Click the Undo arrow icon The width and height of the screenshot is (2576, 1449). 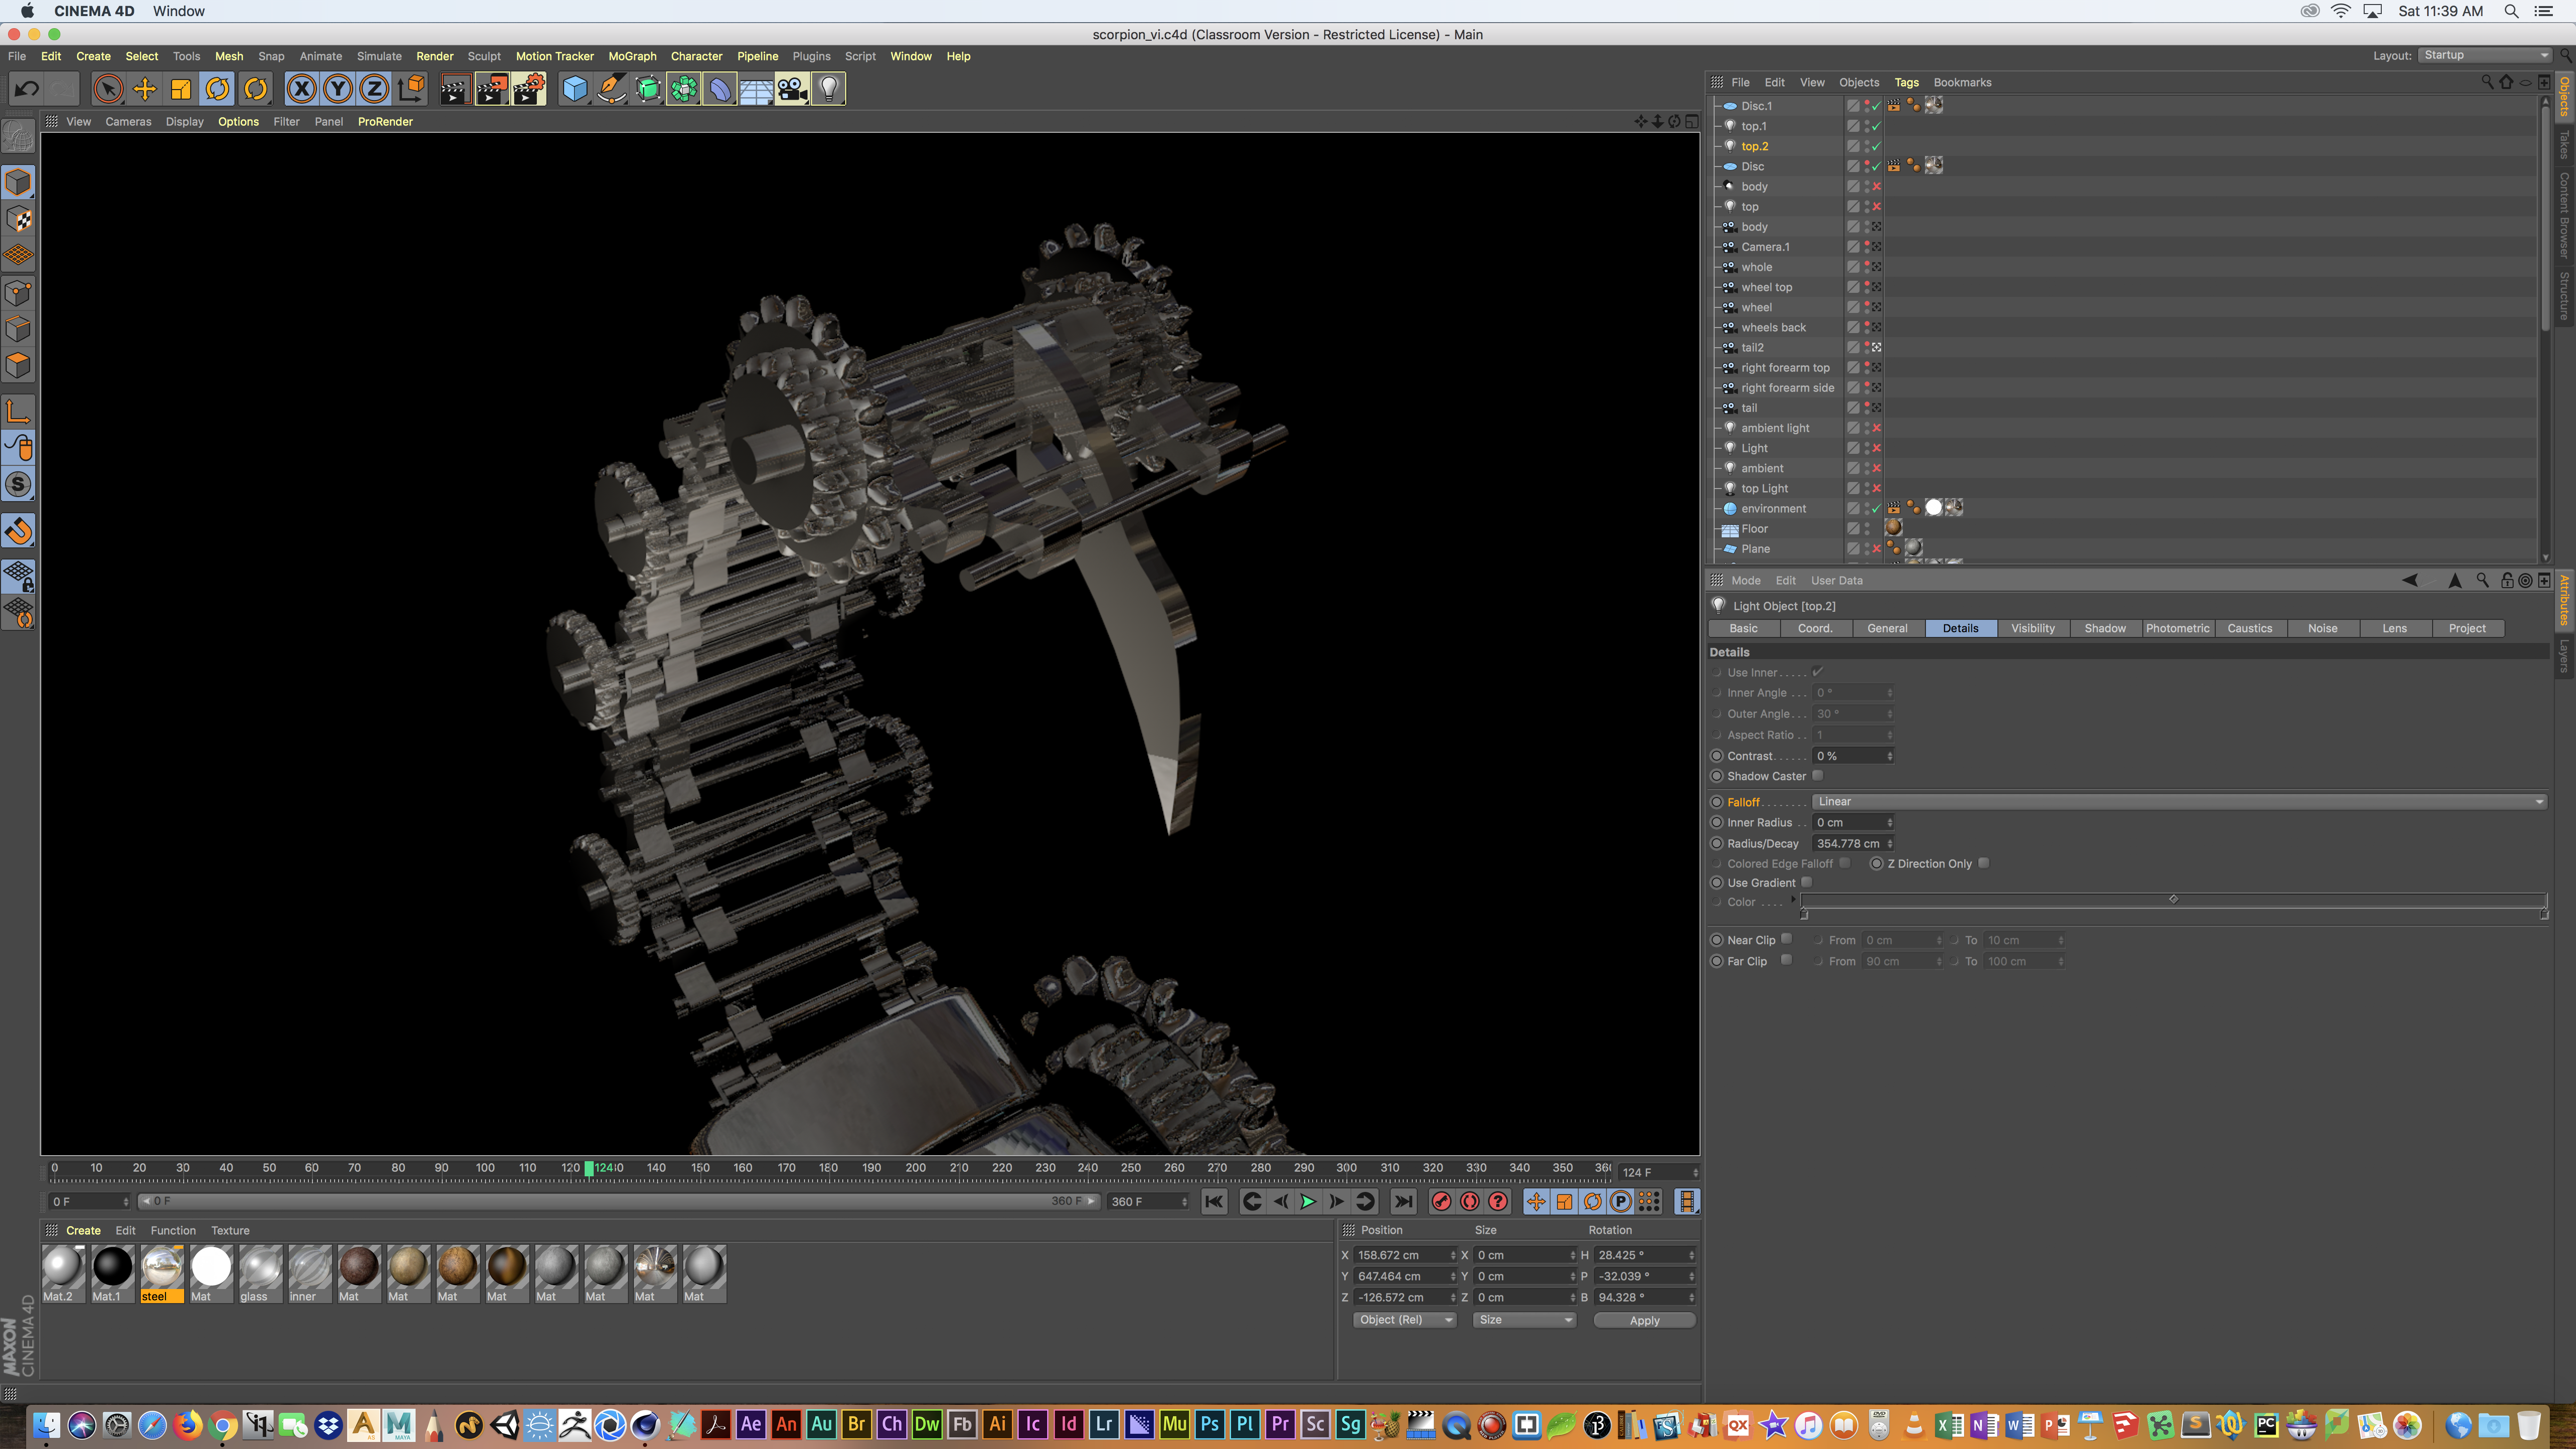pos(27,89)
